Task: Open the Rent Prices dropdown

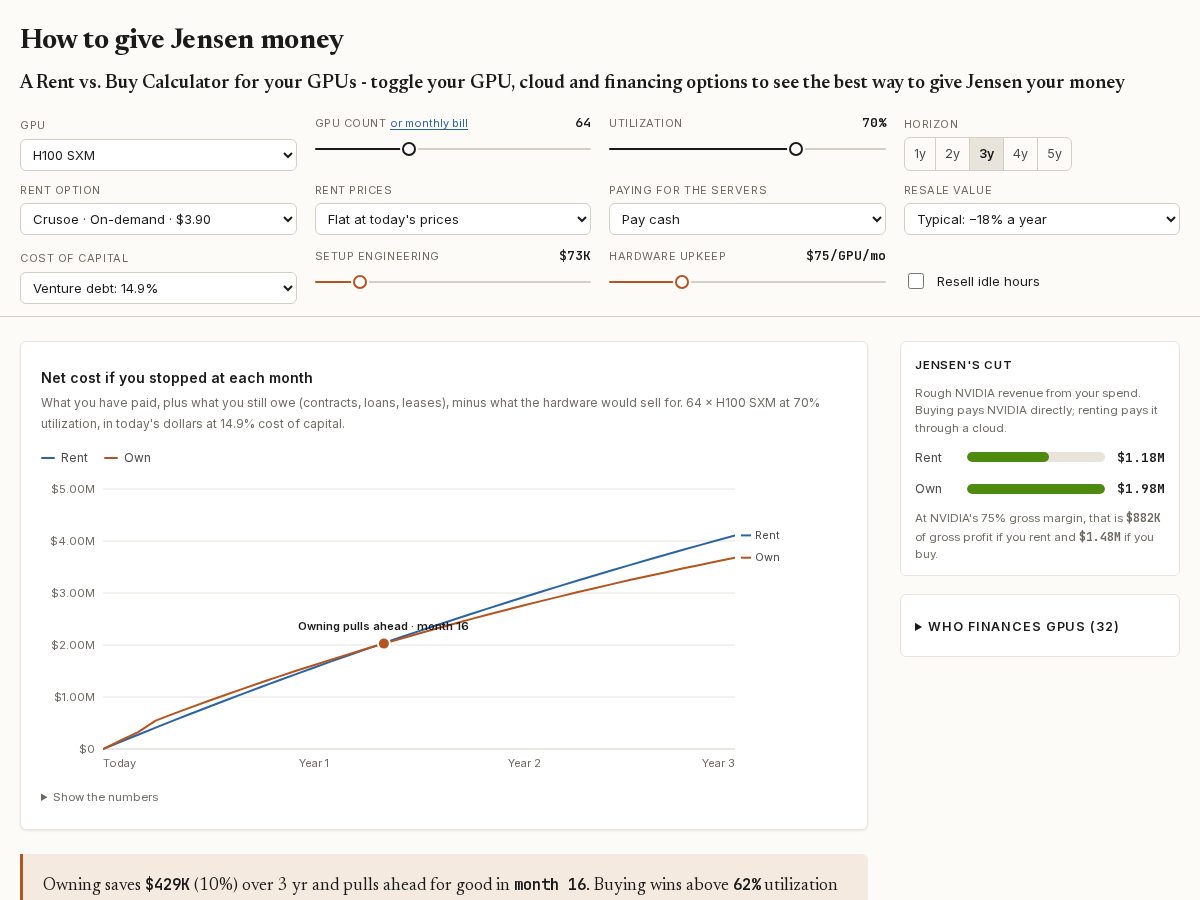Action: [453, 219]
